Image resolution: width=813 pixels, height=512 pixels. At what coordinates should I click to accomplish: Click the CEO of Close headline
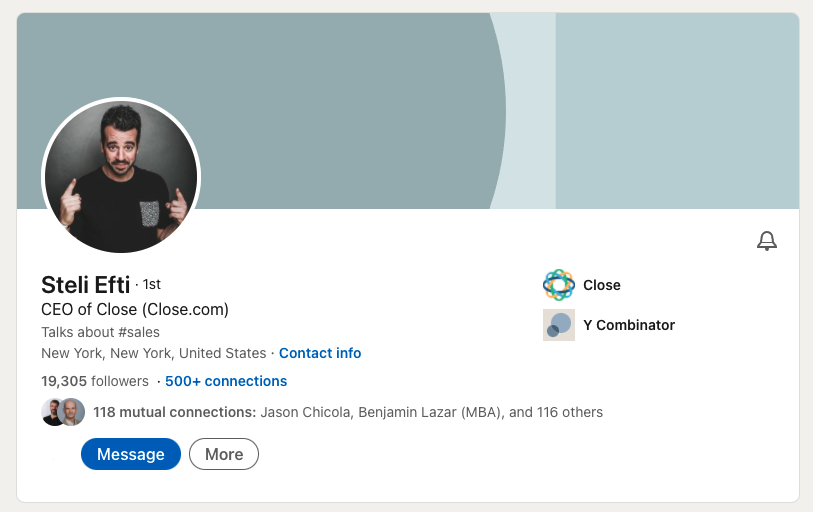click(x=135, y=310)
